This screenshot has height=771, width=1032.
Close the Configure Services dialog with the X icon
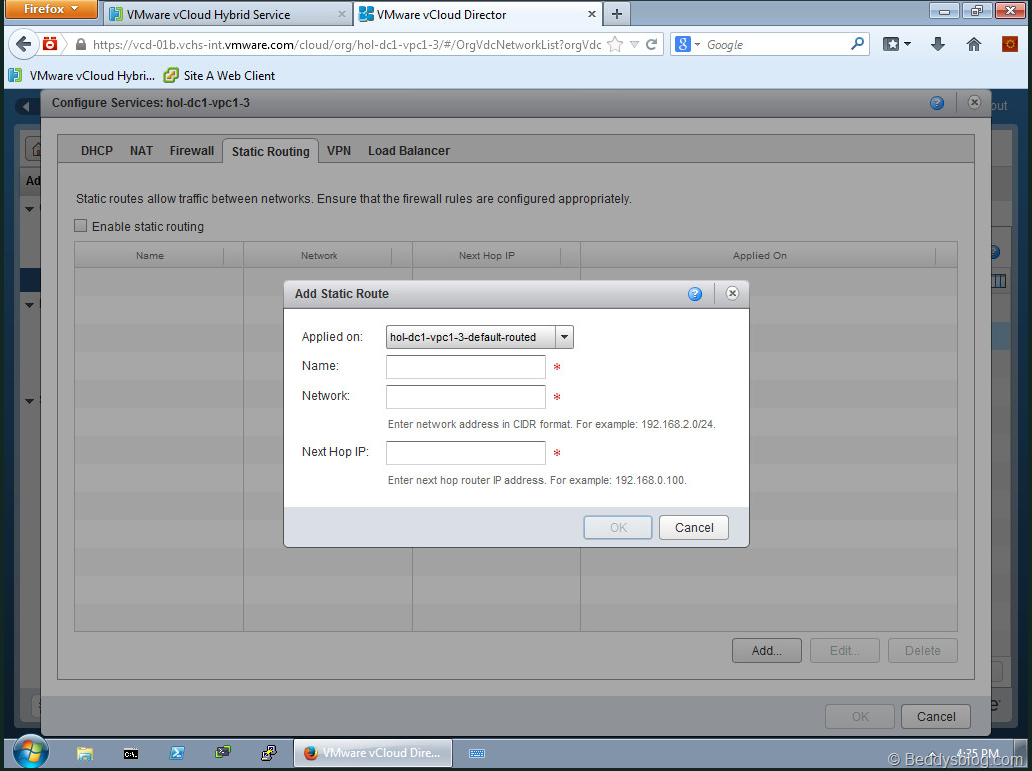[x=974, y=102]
